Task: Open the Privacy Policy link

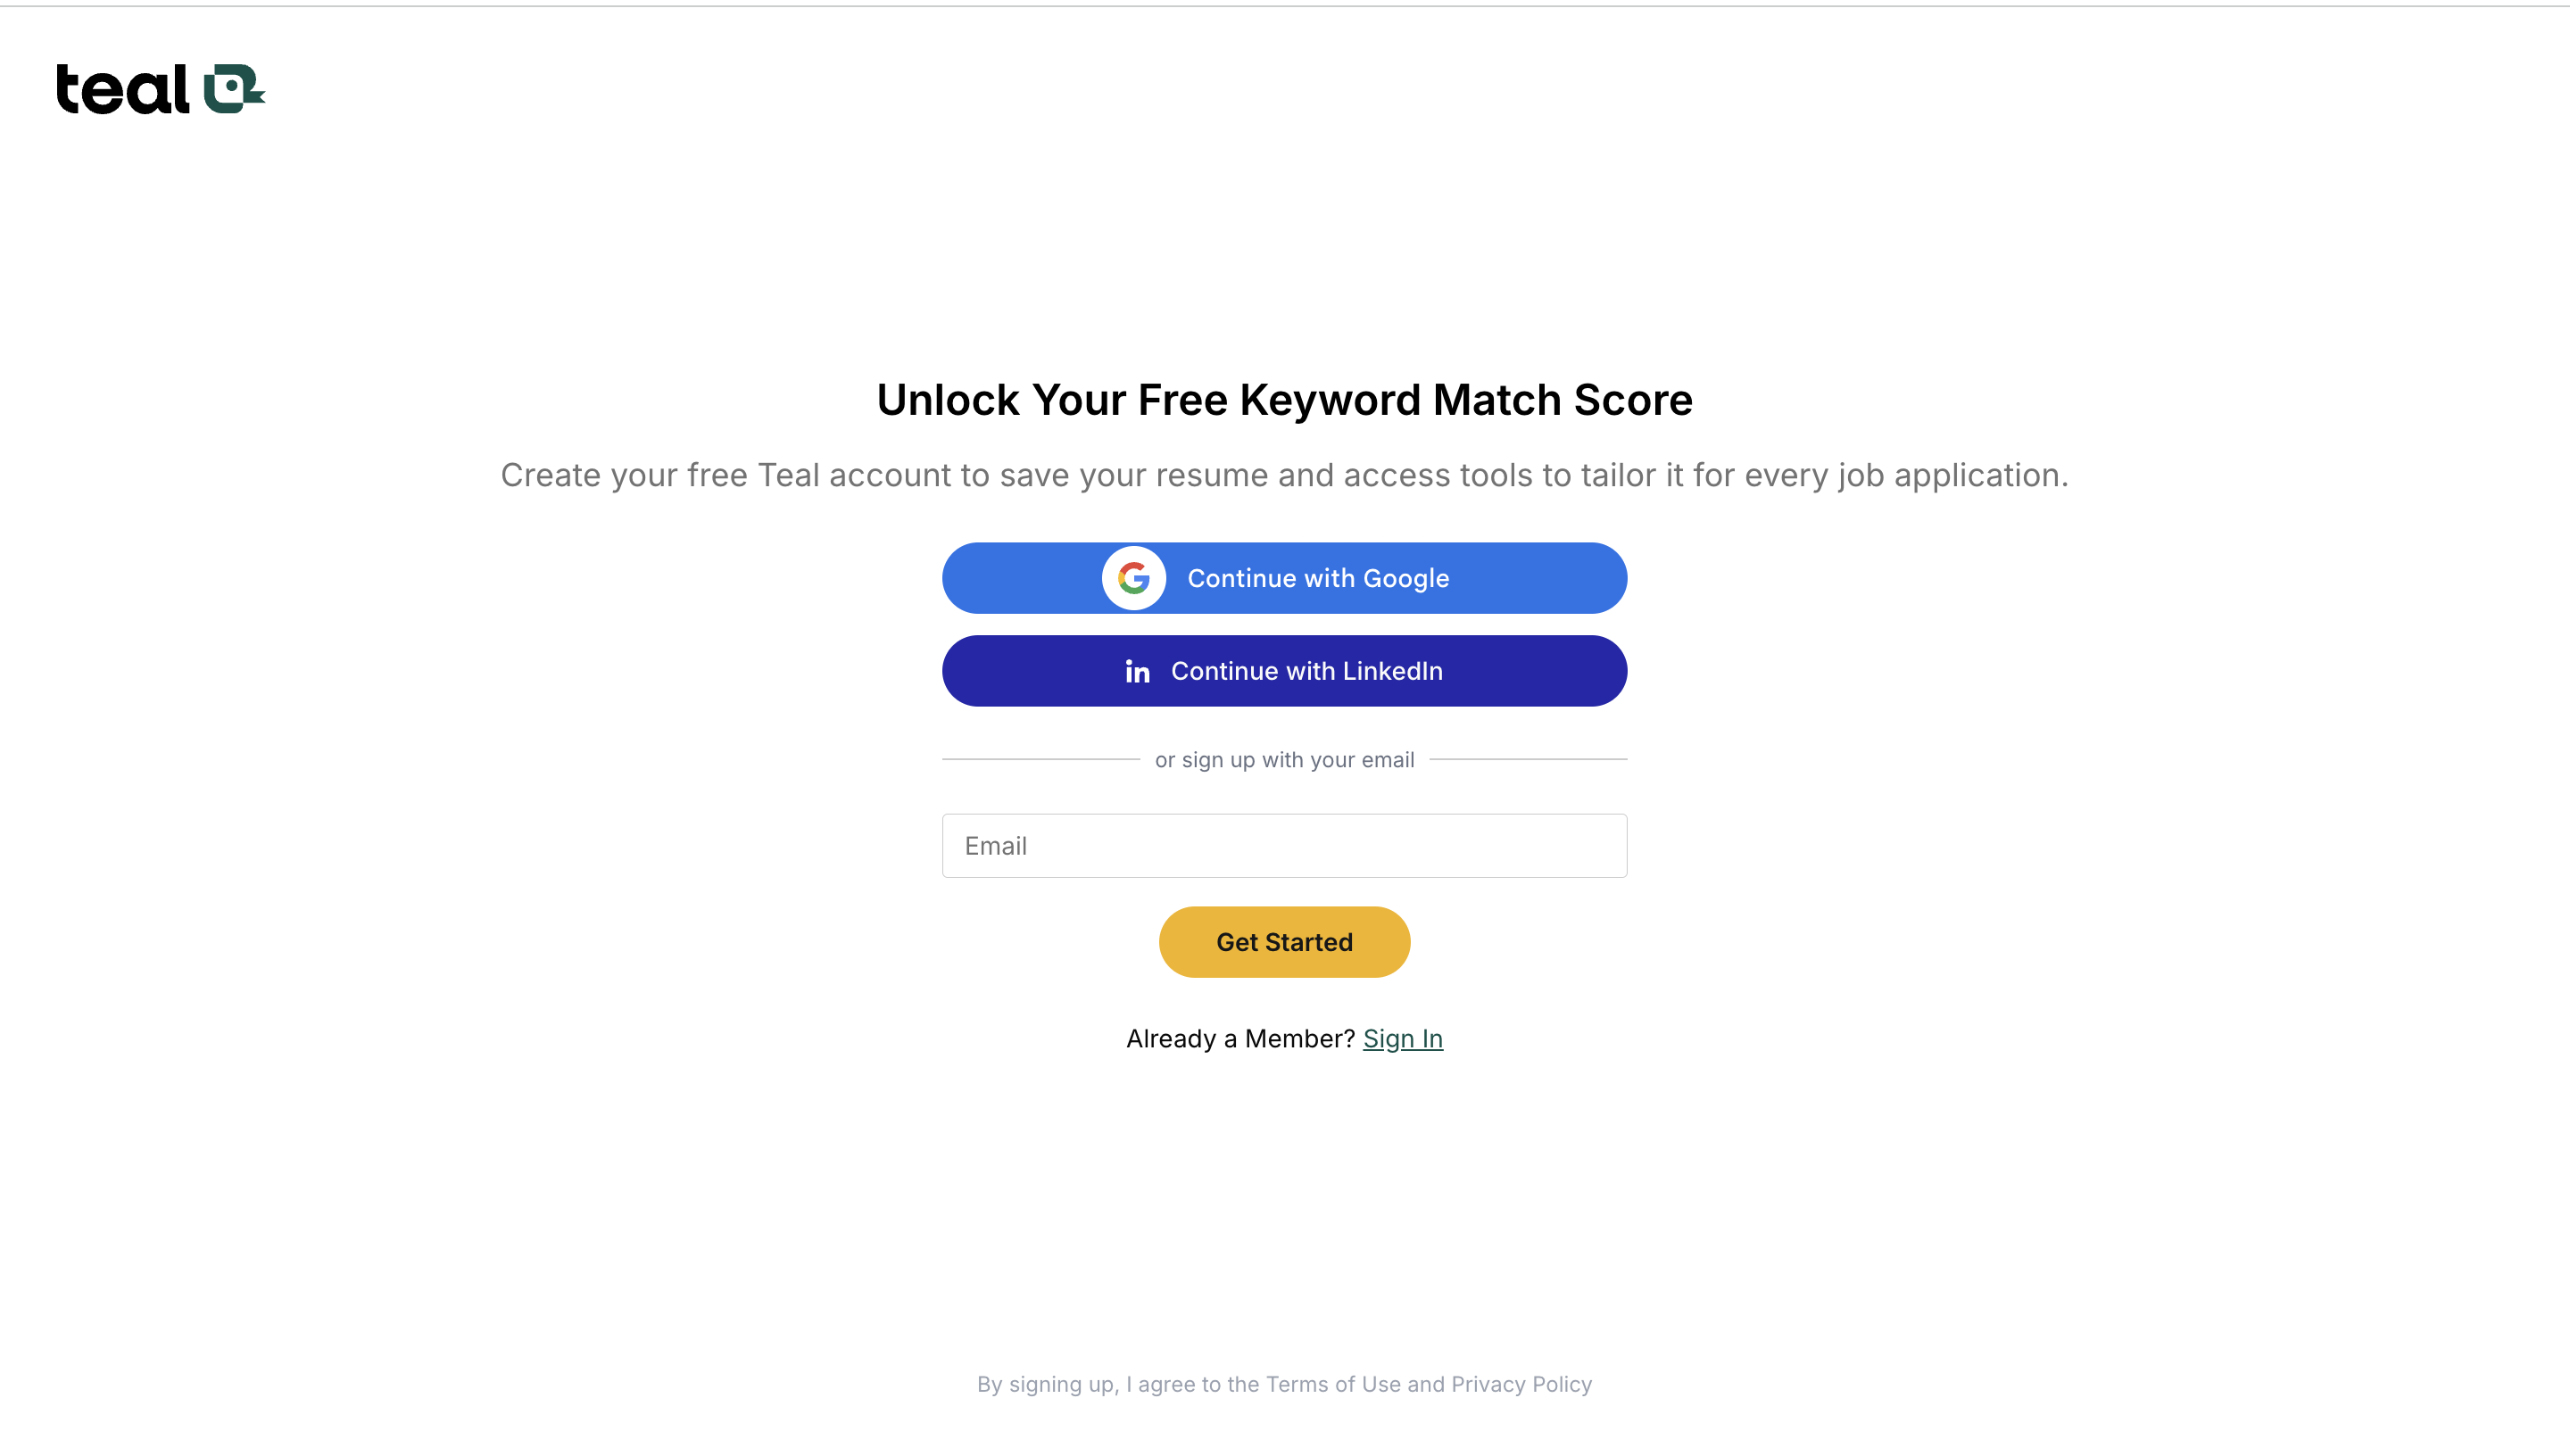Action: 1521,1384
